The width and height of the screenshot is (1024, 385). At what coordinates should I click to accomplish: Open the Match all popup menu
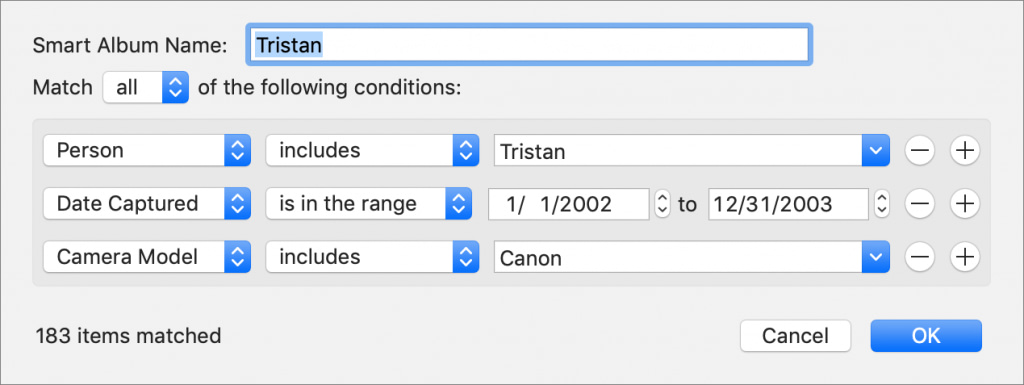pyautogui.click(x=146, y=87)
